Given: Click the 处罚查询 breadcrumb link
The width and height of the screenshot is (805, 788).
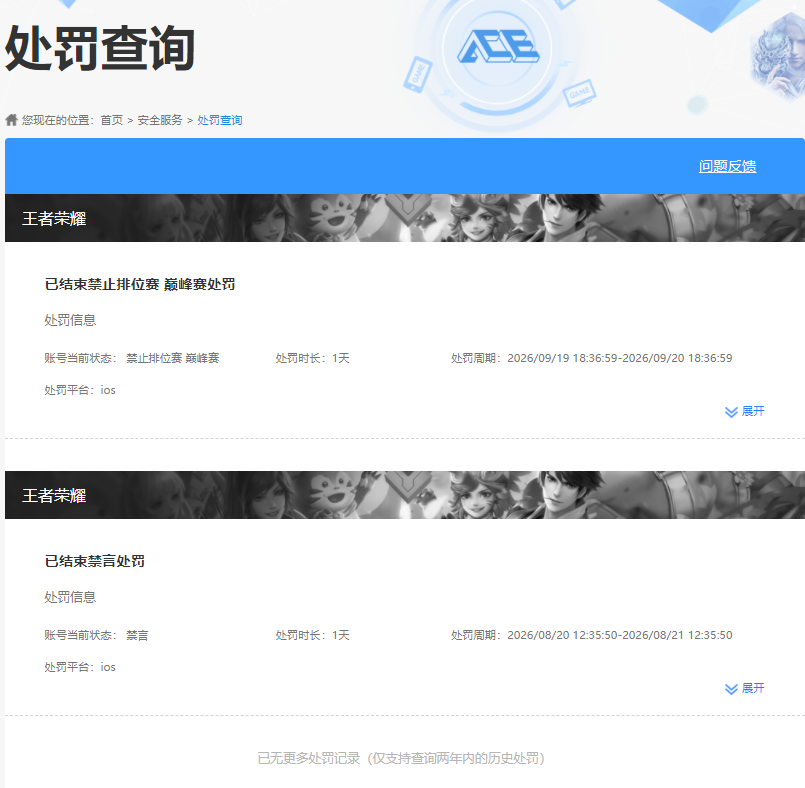Looking at the screenshot, I should pos(220,120).
